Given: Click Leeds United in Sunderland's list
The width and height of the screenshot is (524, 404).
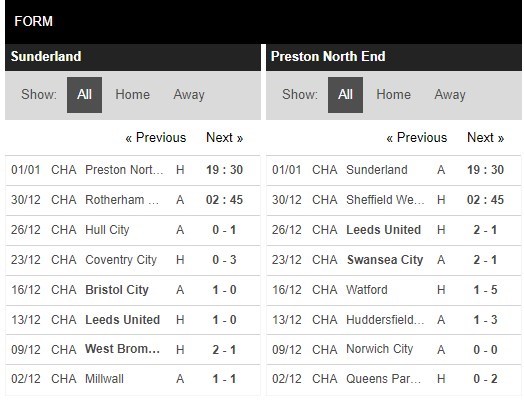Looking at the screenshot, I should pyautogui.click(x=122, y=320).
